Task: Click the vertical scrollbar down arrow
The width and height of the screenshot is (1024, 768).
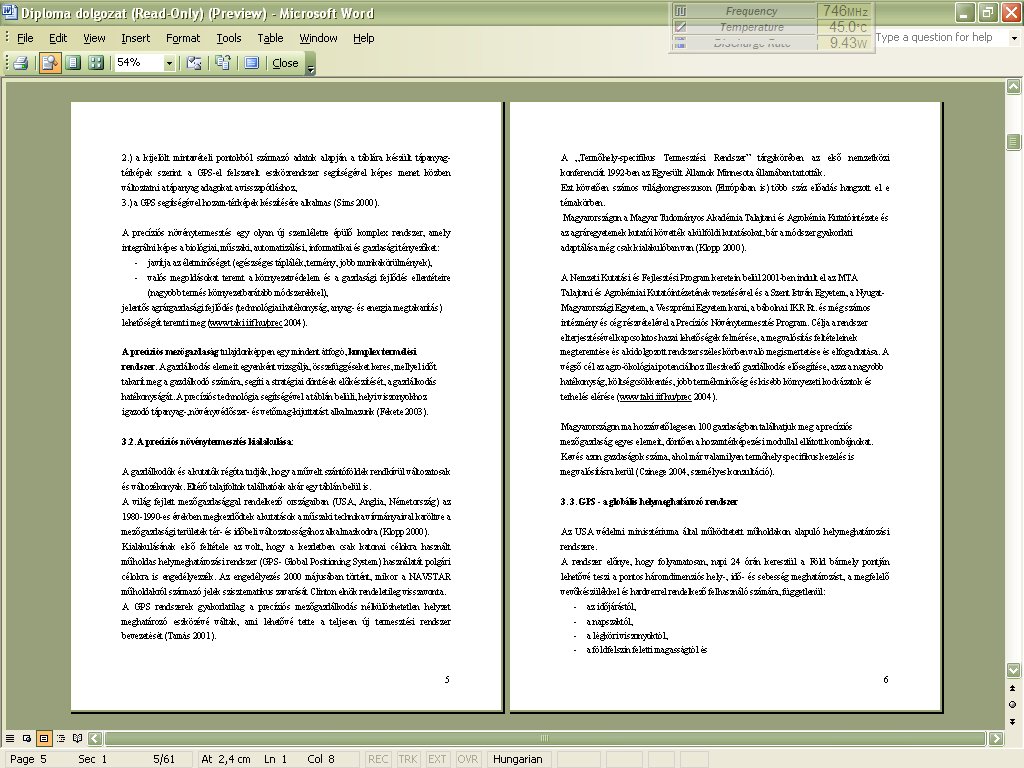Action: click(x=1014, y=670)
